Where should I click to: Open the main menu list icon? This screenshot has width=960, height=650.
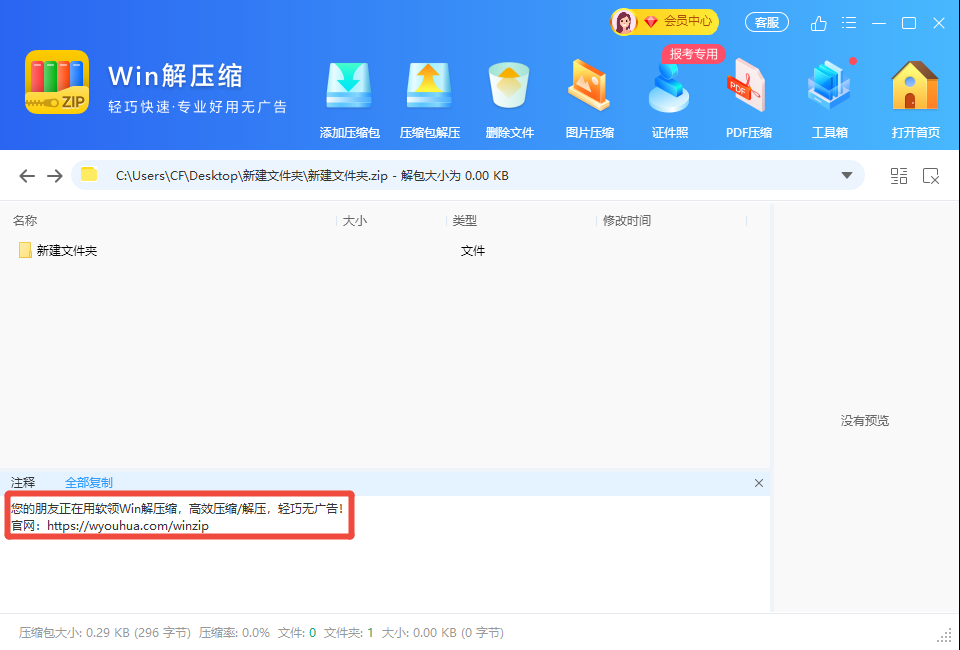(849, 23)
